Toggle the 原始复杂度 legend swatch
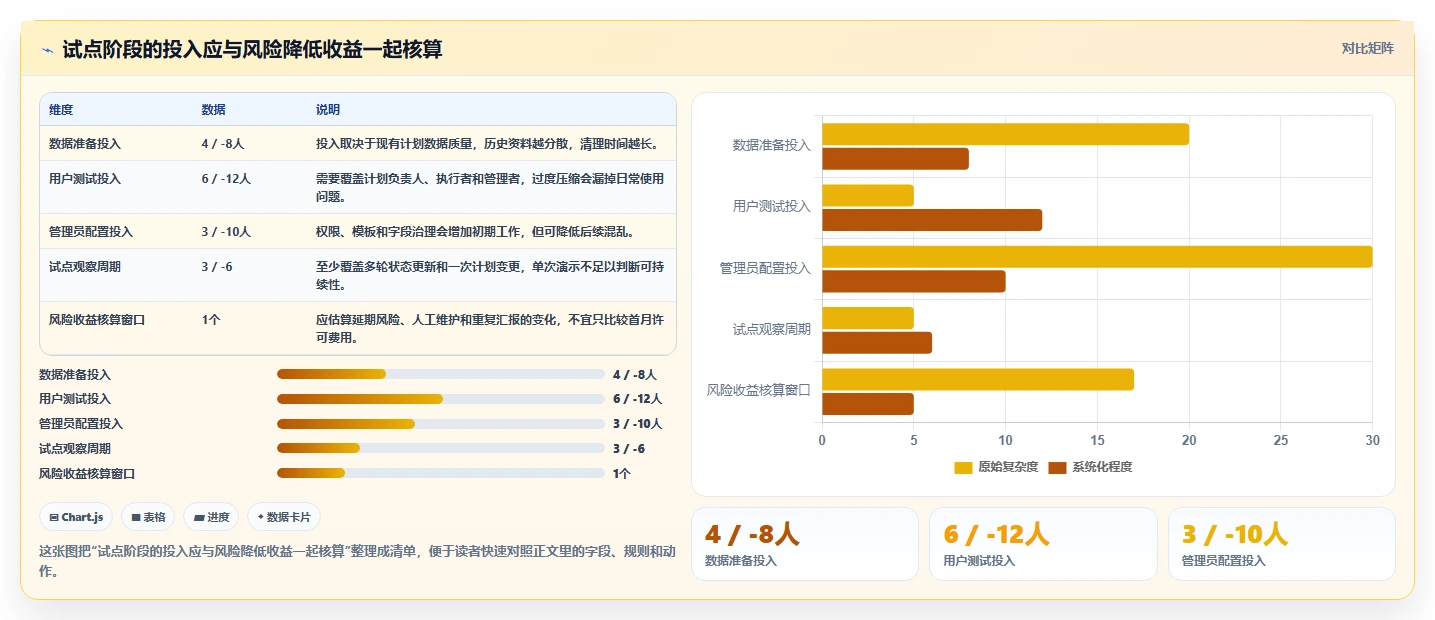Viewport: 1435px width, 620px height. coord(963,467)
